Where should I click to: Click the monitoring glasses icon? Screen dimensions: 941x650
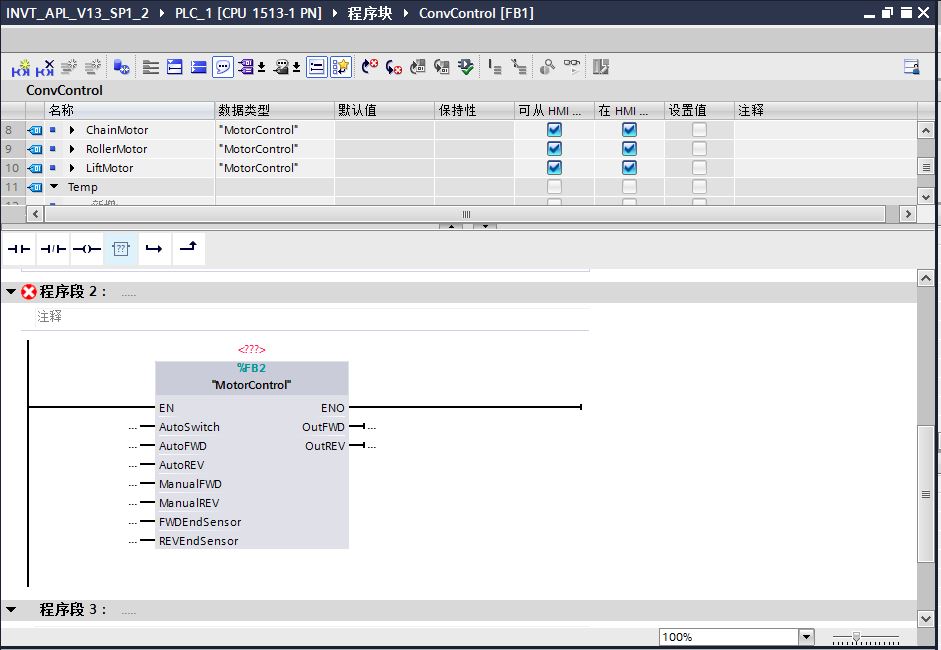pos(572,67)
